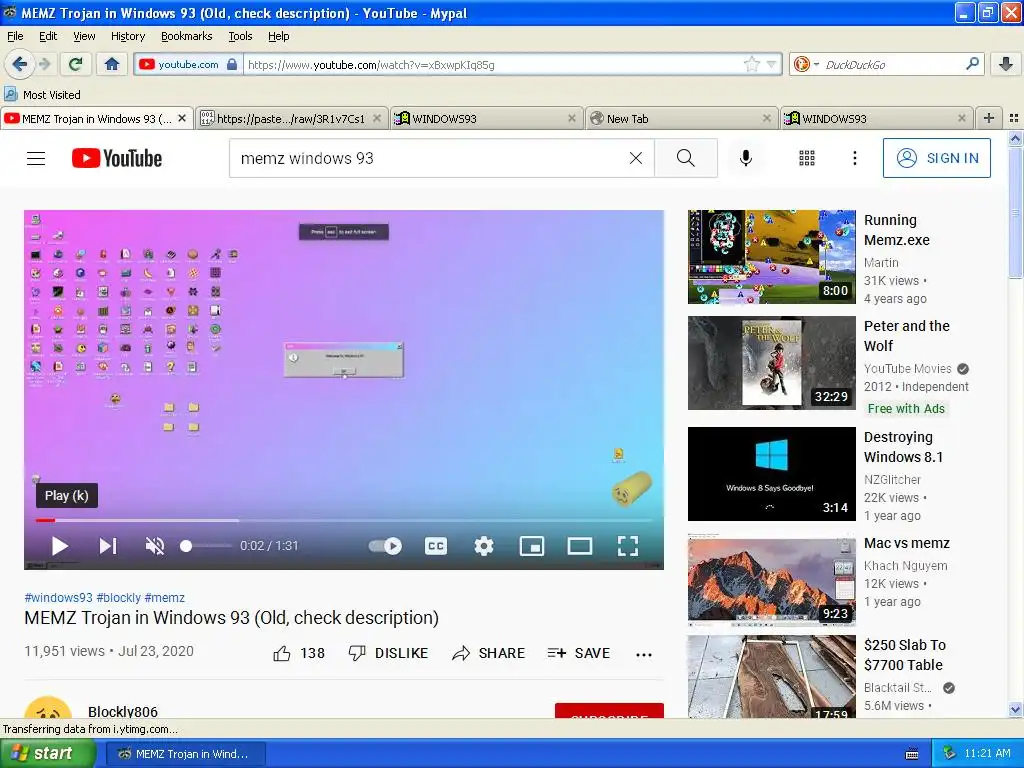Click the #memz hashtag link
1024x768 pixels.
pos(165,598)
